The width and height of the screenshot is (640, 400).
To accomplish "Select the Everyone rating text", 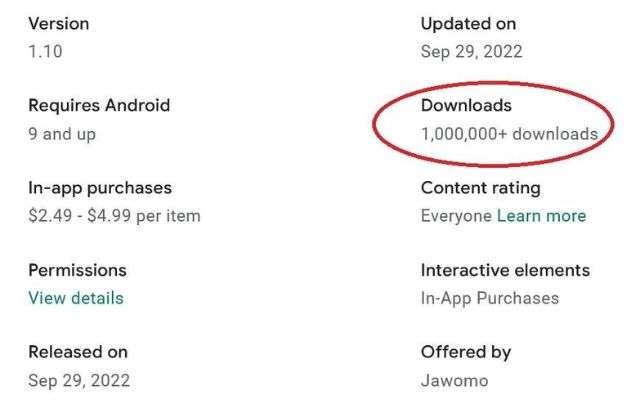I will pyautogui.click(x=456, y=216).
